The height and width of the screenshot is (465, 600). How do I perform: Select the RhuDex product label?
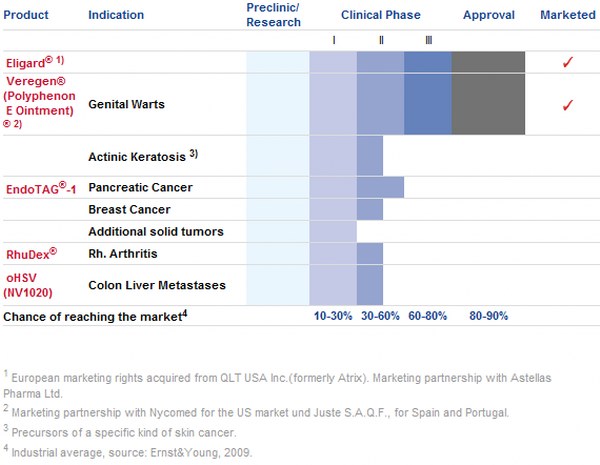click(31, 254)
